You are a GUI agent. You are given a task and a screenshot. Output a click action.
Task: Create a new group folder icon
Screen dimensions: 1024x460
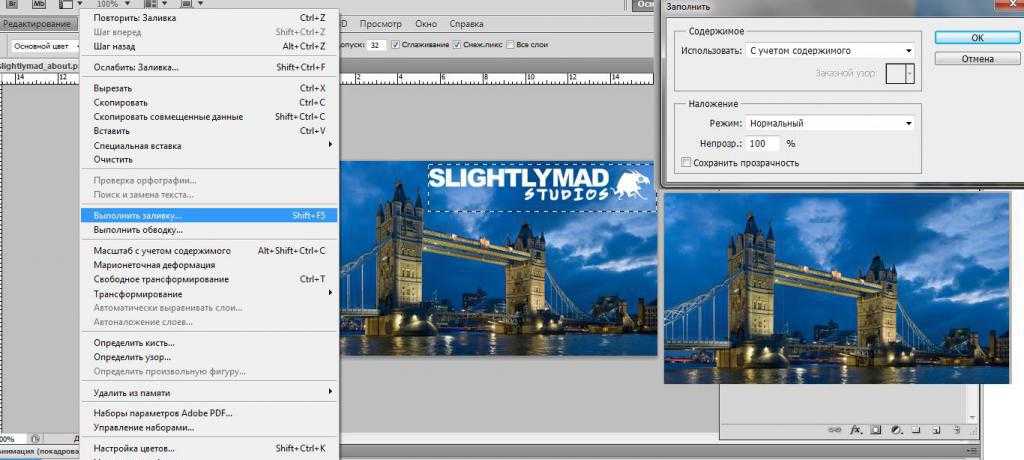tap(916, 429)
